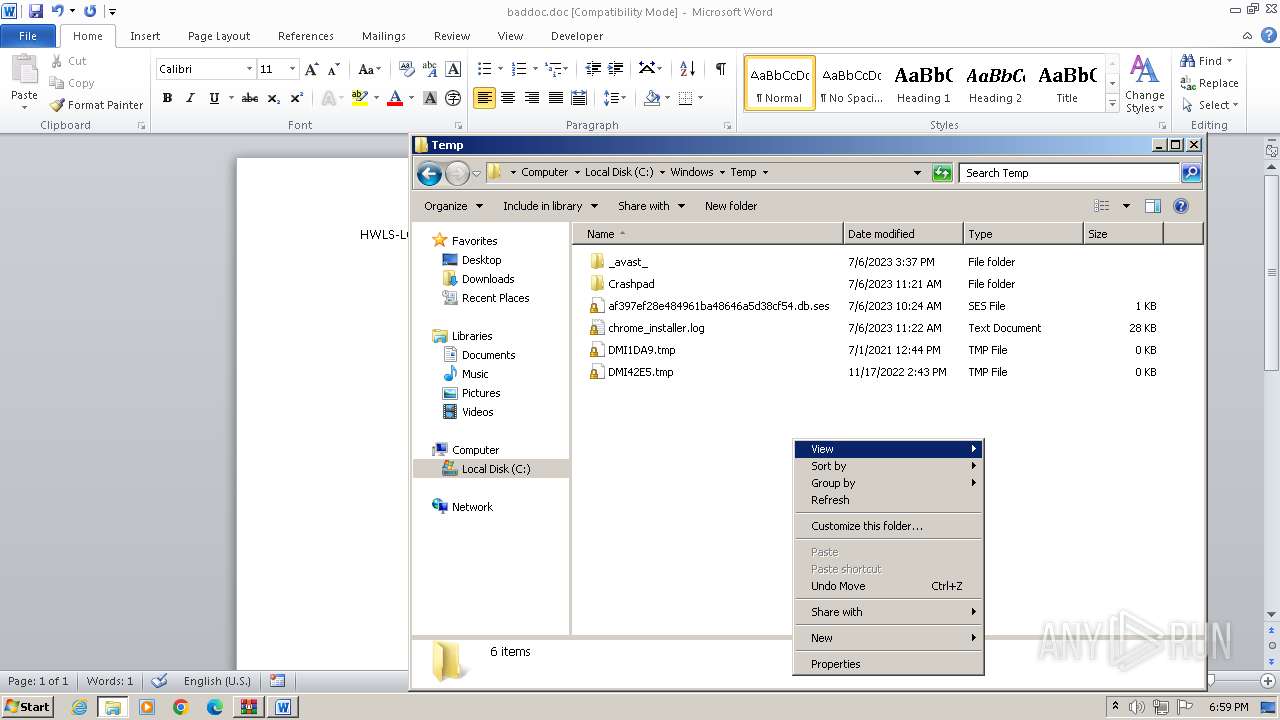Image resolution: width=1280 pixels, height=720 pixels.
Task: Apply the Heading 1 style
Action: pyautogui.click(x=923, y=84)
